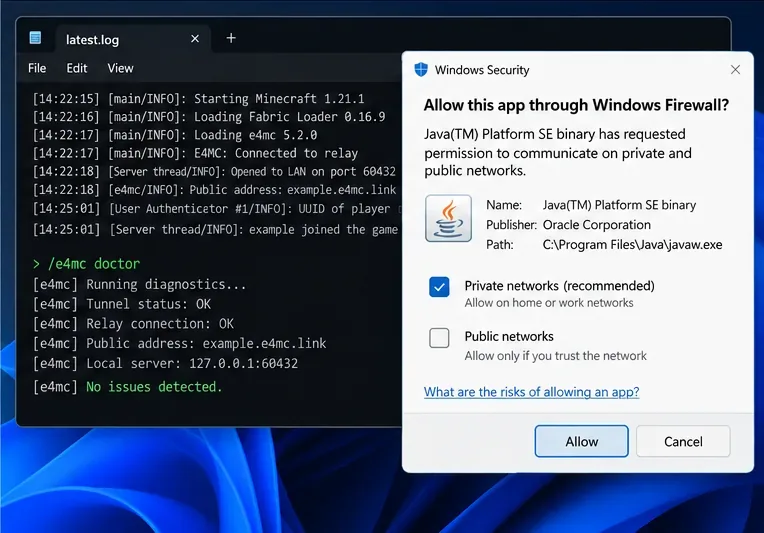Click 'Allow only if you trust the network' description
The width and height of the screenshot is (764, 533).
click(555, 356)
